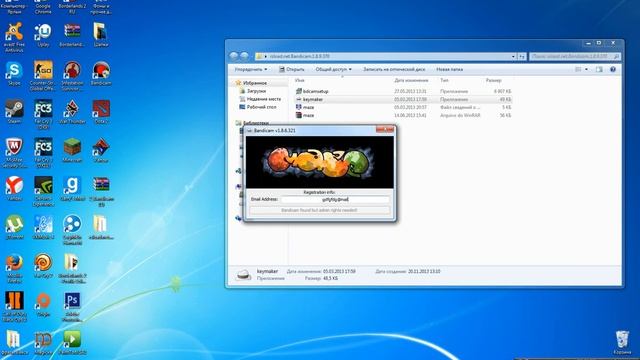640x360 pixels.
Task: Click the Explorer Forward navigation arrow
Action: tap(244, 56)
